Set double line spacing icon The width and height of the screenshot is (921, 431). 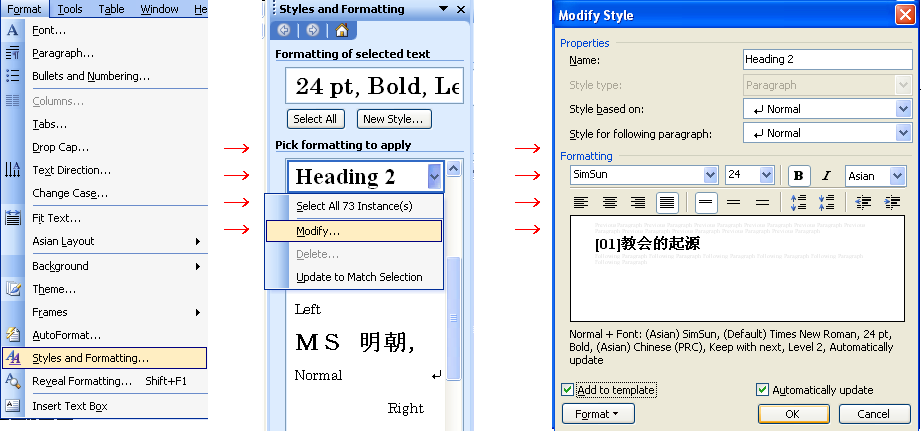(762, 203)
